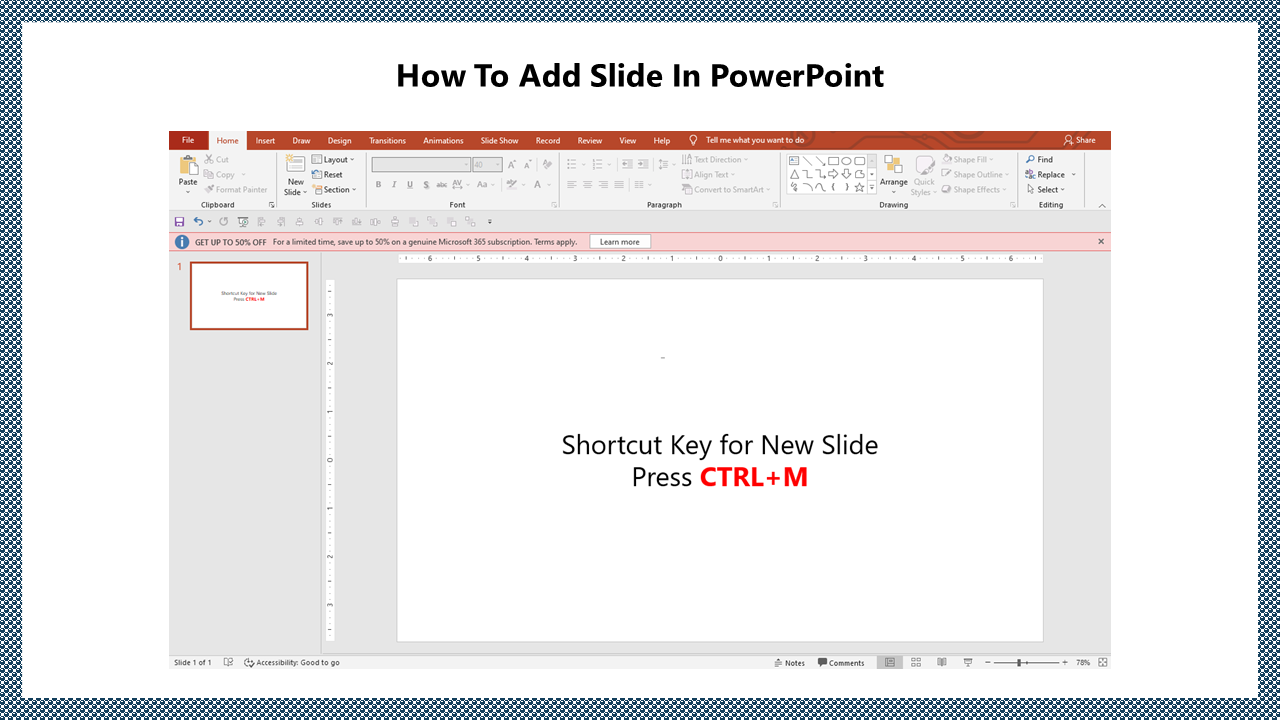The width and height of the screenshot is (1280, 720).
Task: Toggle text Shadow
Action: pyautogui.click(x=426, y=185)
